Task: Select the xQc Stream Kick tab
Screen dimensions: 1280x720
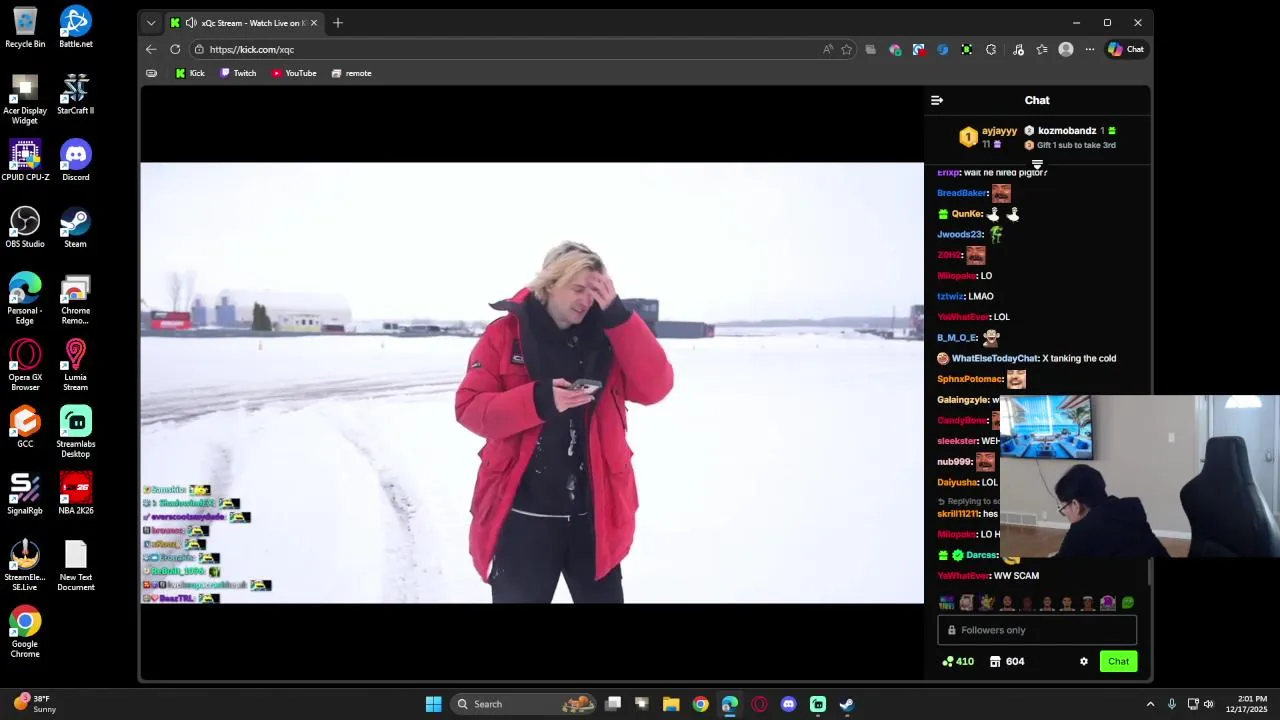Action: [244, 23]
